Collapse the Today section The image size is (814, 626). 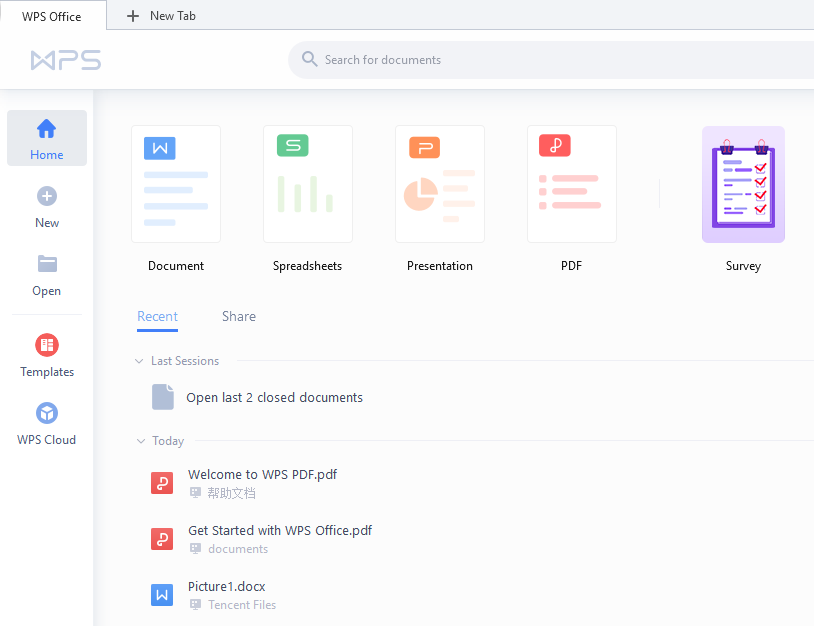click(x=140, y=441)
